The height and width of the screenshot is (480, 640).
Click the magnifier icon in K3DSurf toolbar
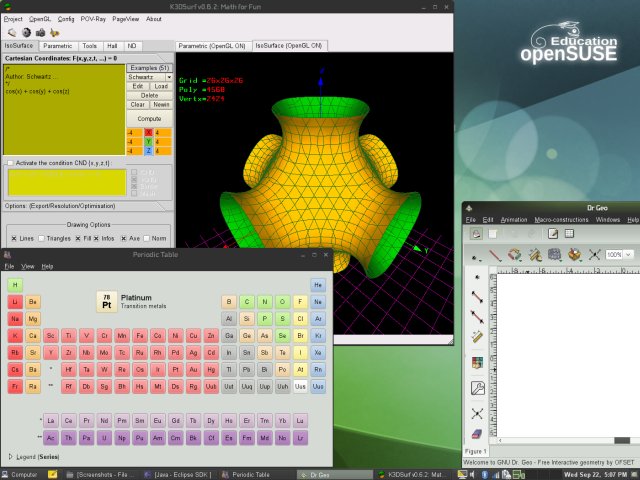[11, 32]
